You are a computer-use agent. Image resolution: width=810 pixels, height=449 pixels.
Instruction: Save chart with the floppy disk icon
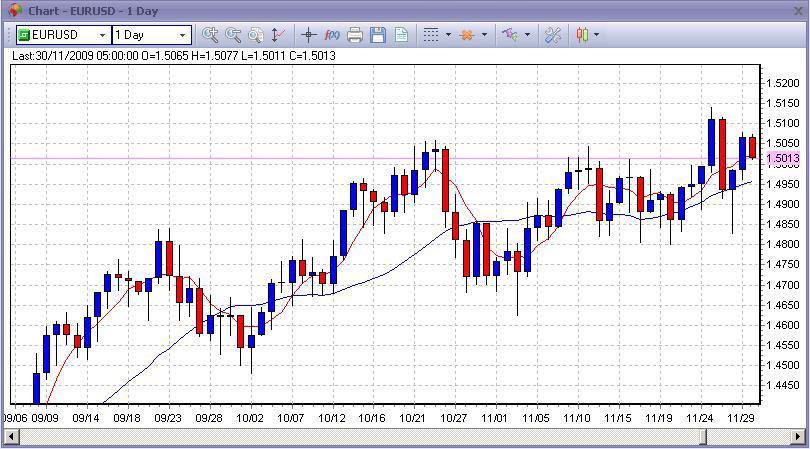pyautogui.click(x=378, y=35)
